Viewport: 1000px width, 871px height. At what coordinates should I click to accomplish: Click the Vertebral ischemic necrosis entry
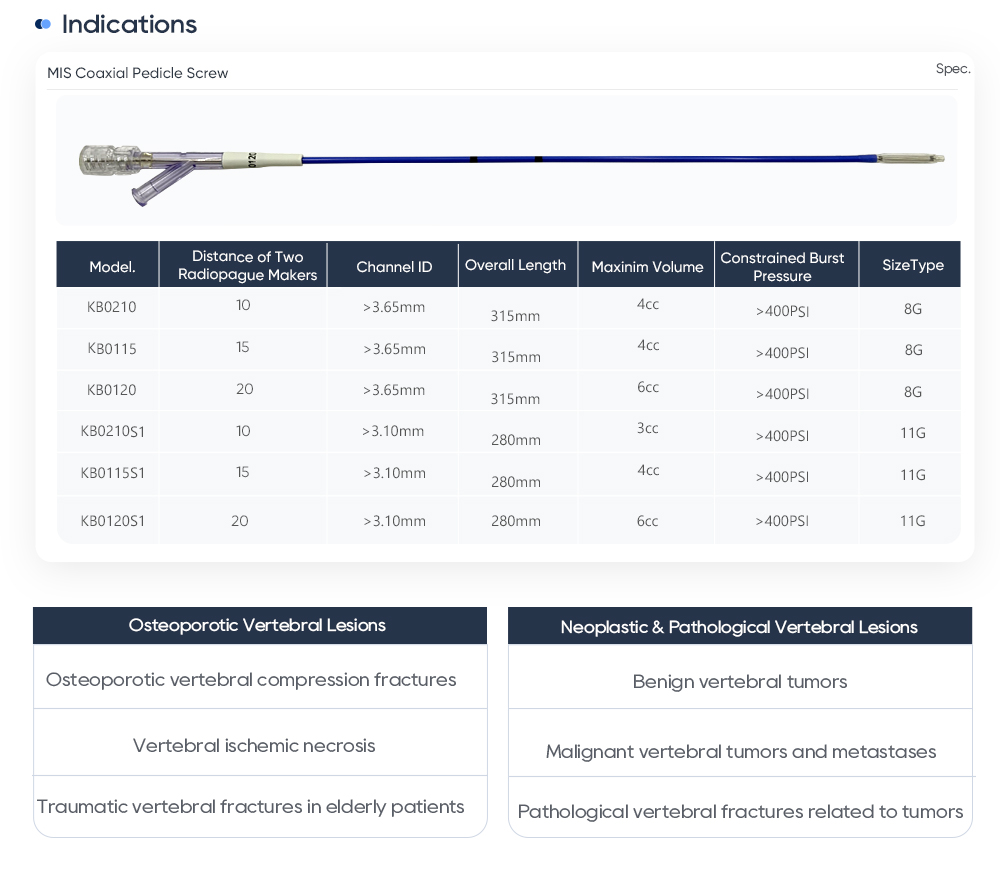pos(254,745)
